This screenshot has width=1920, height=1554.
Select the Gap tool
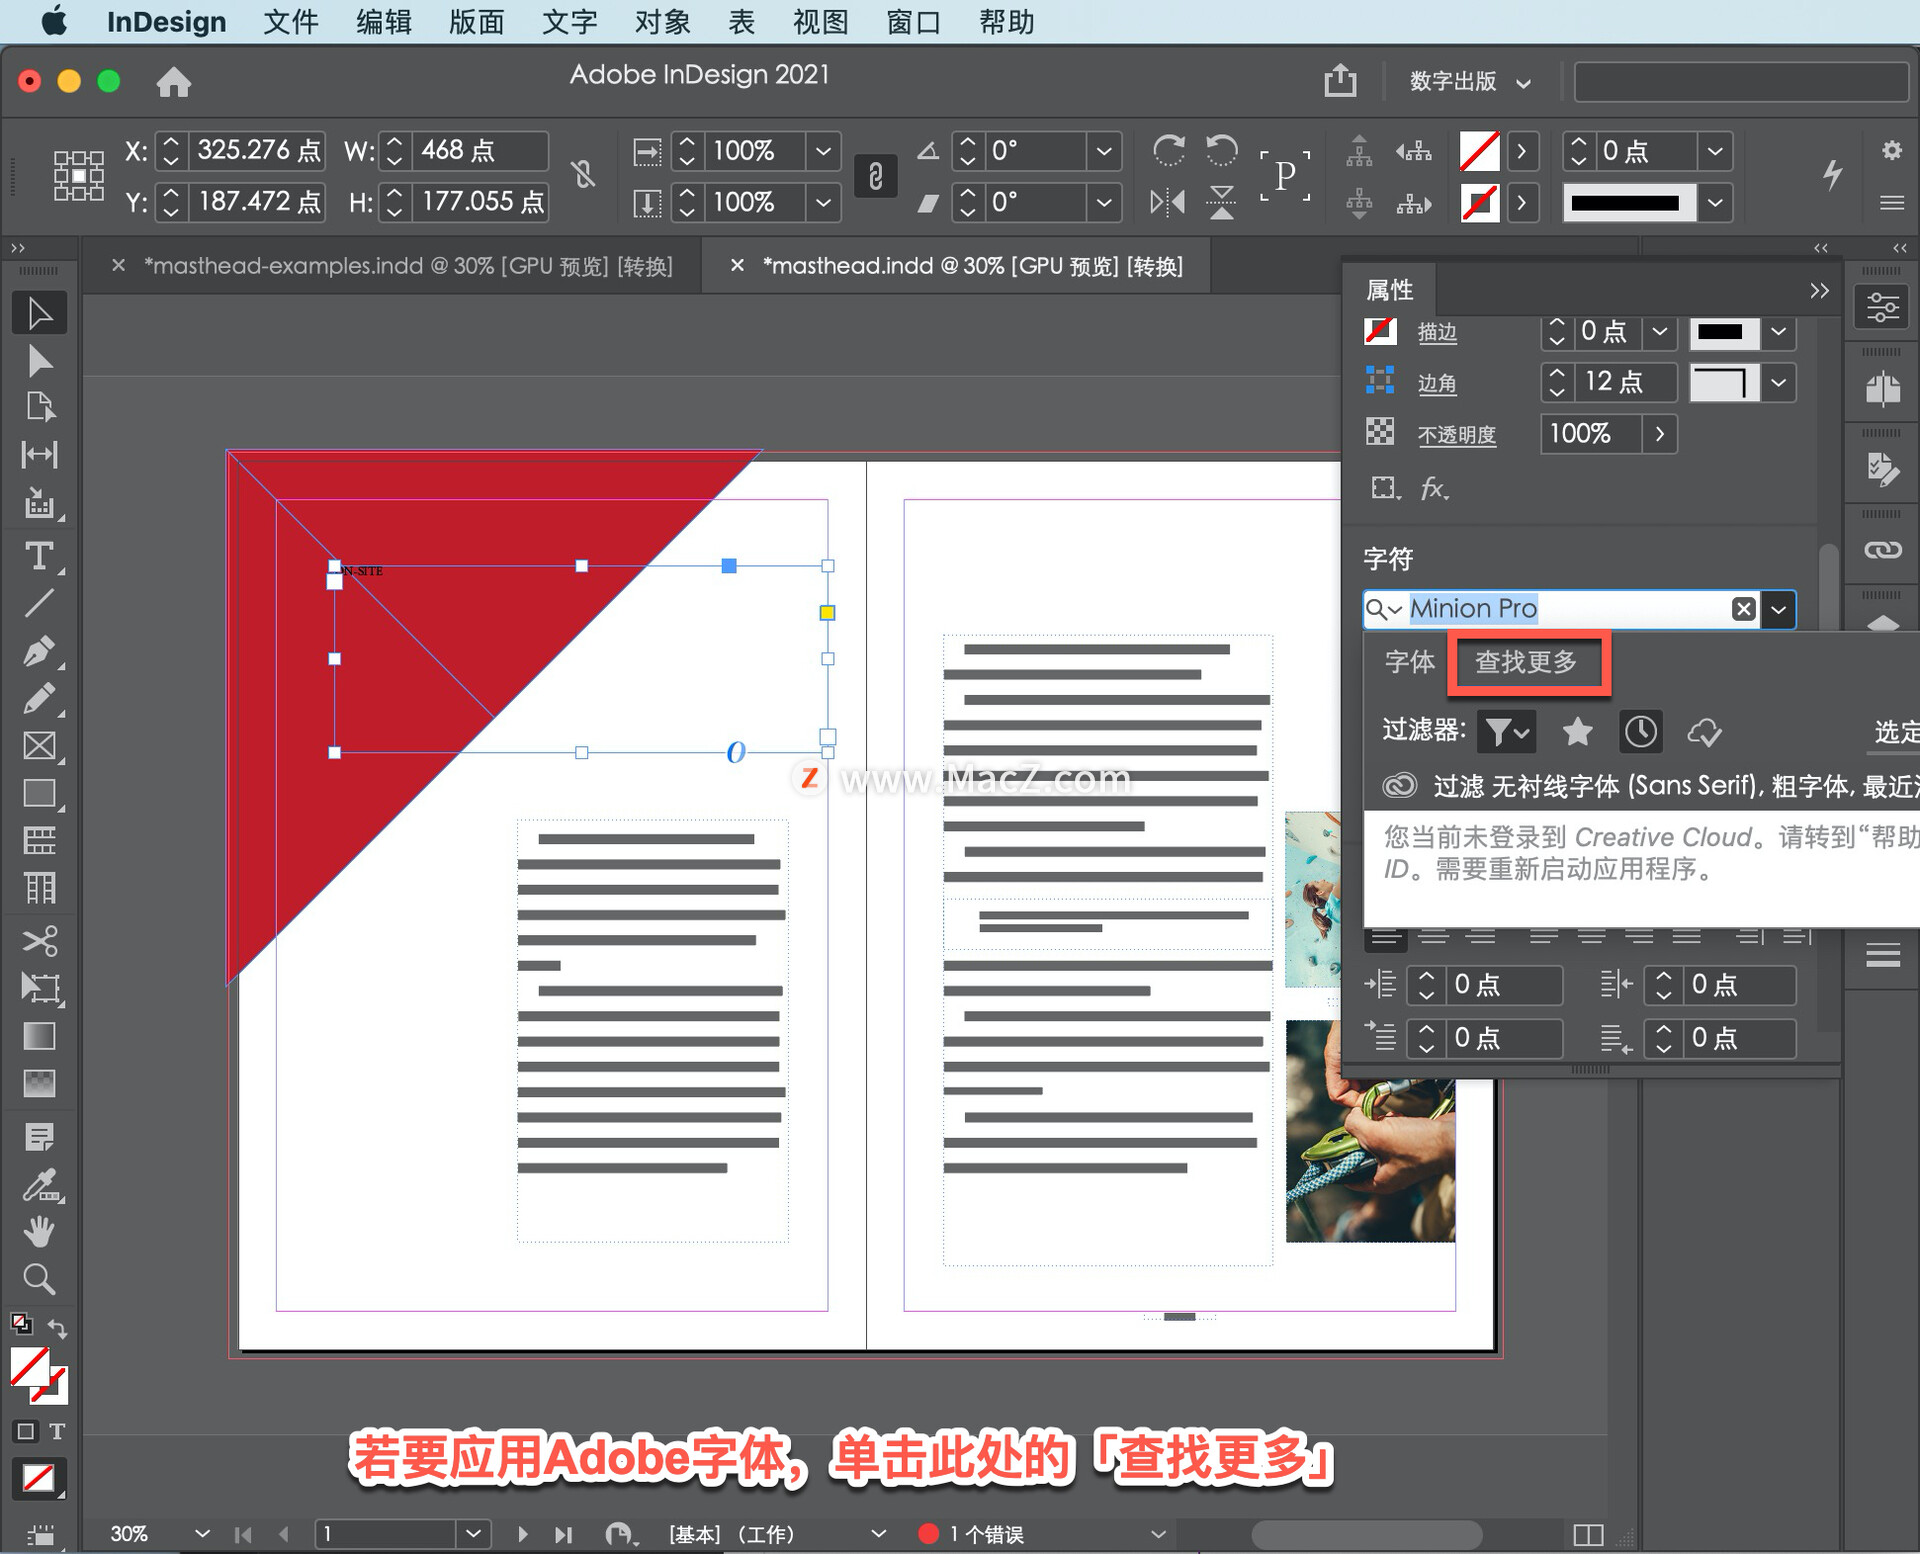tap(39, 455)
